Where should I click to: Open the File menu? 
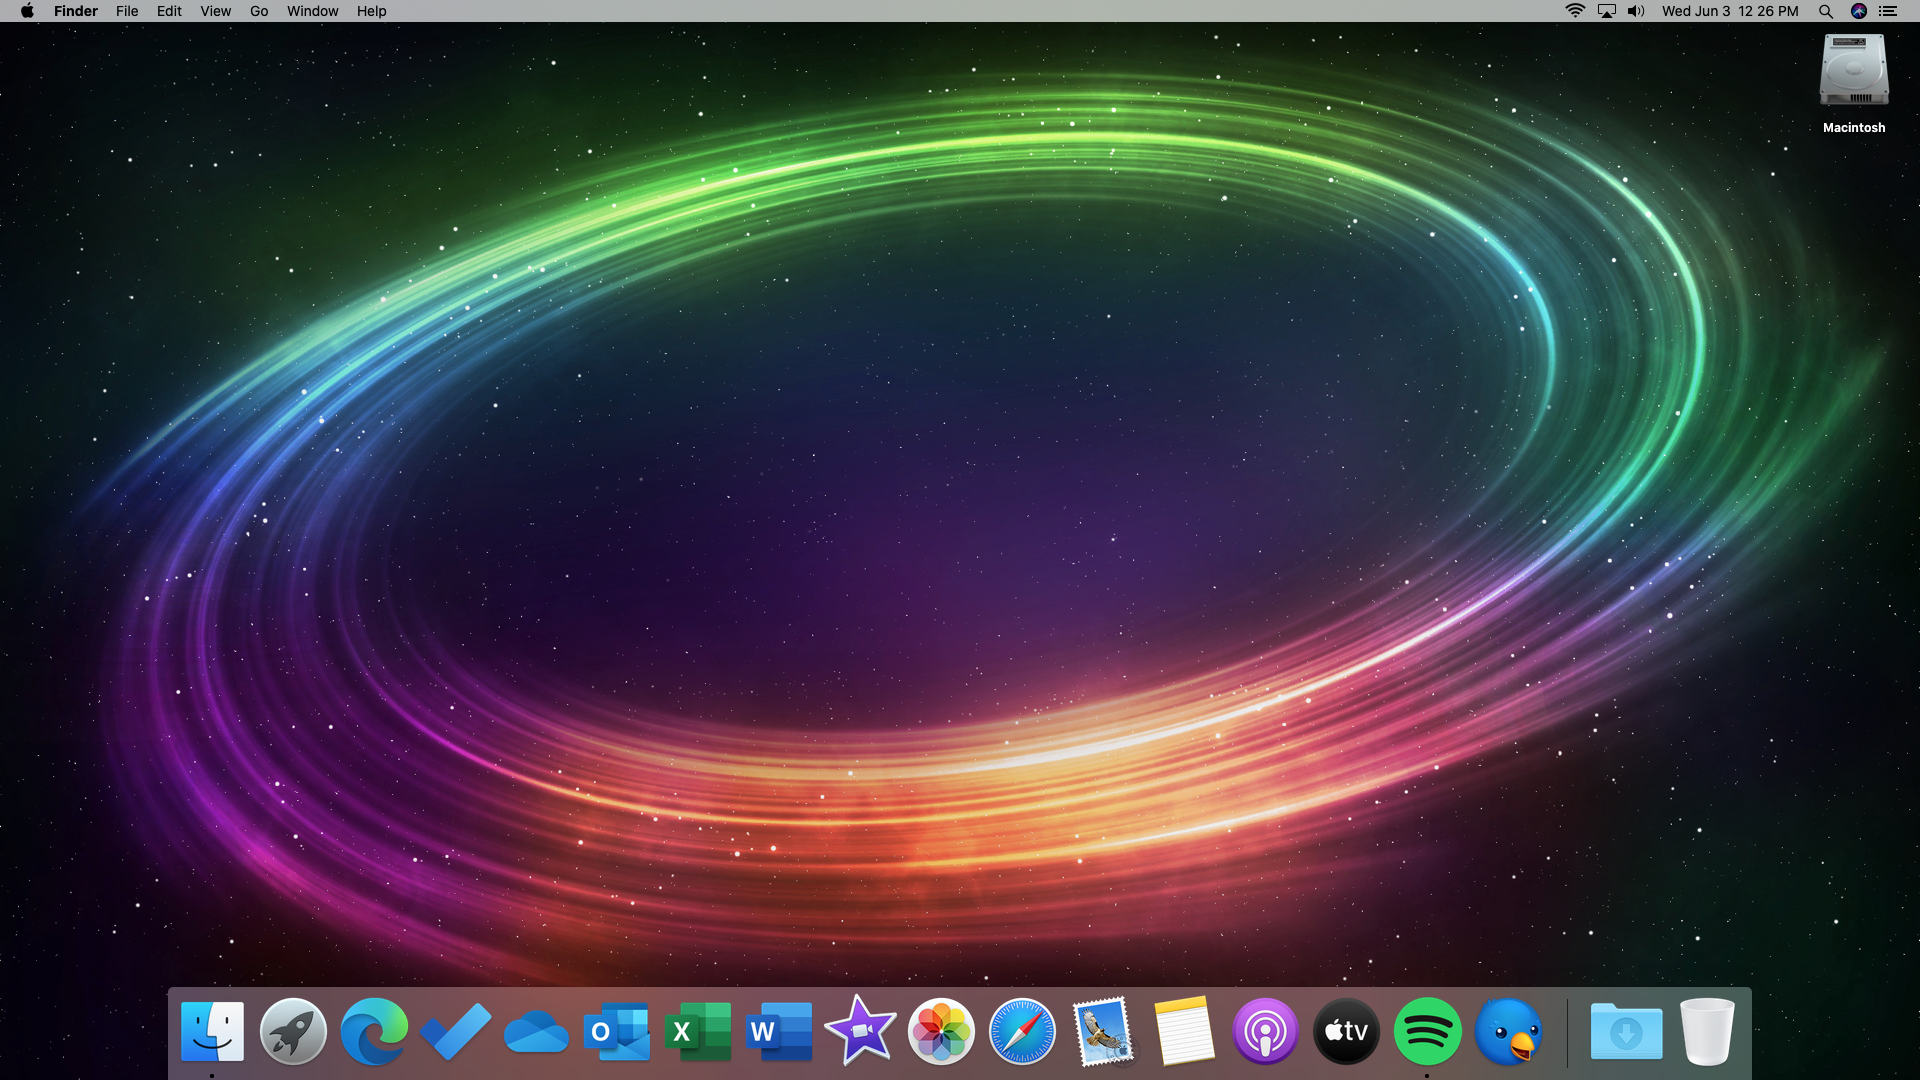[127, 11]
